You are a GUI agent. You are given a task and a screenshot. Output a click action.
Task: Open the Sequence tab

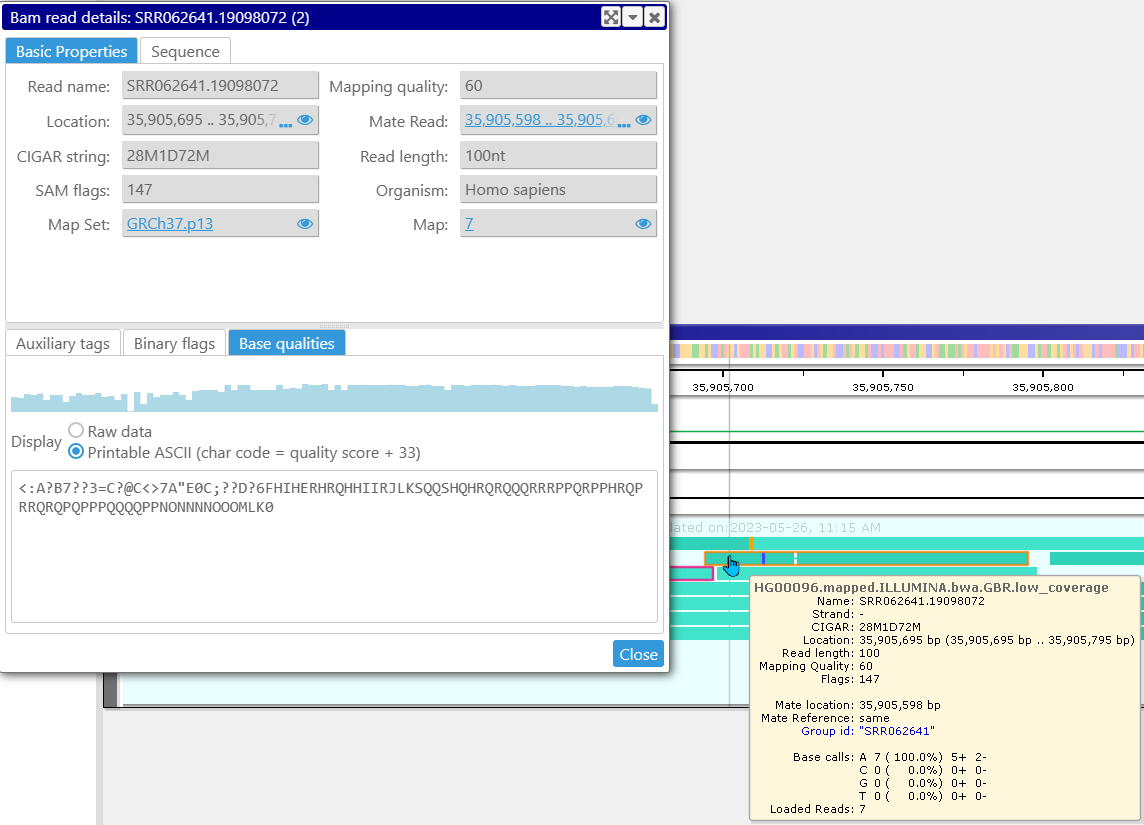coord(185,51)
